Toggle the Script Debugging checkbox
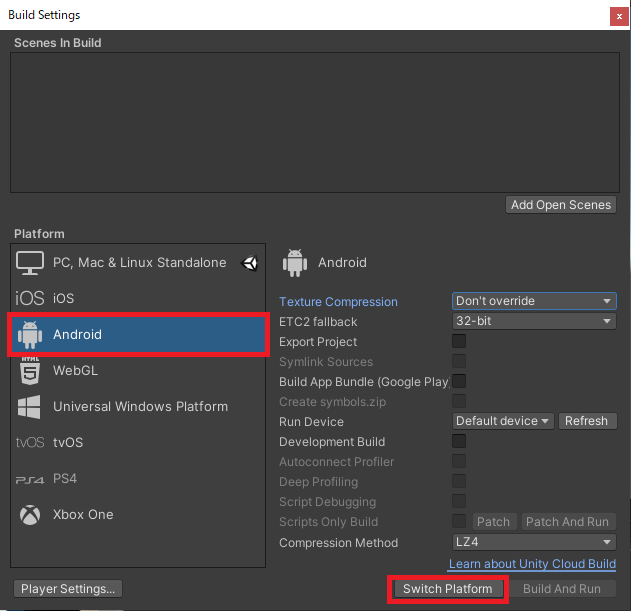631x611 pixels. (459, 501)
